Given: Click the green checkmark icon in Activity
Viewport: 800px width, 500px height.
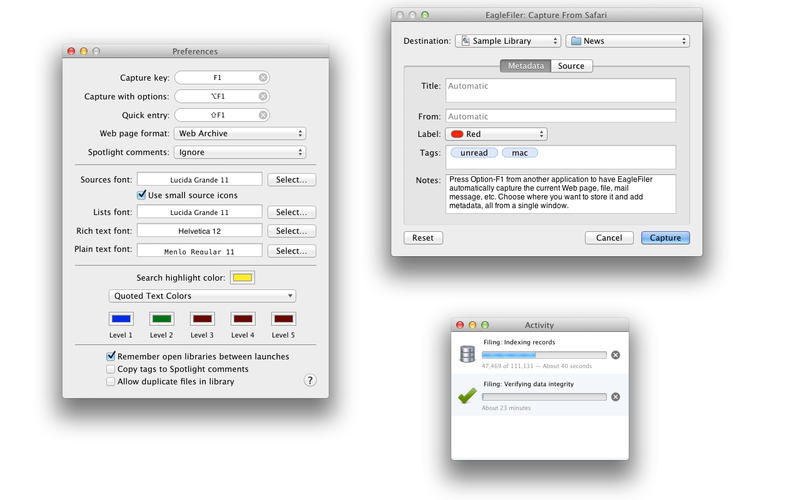Looking at the screenshot, I should (x=467, y=395).
